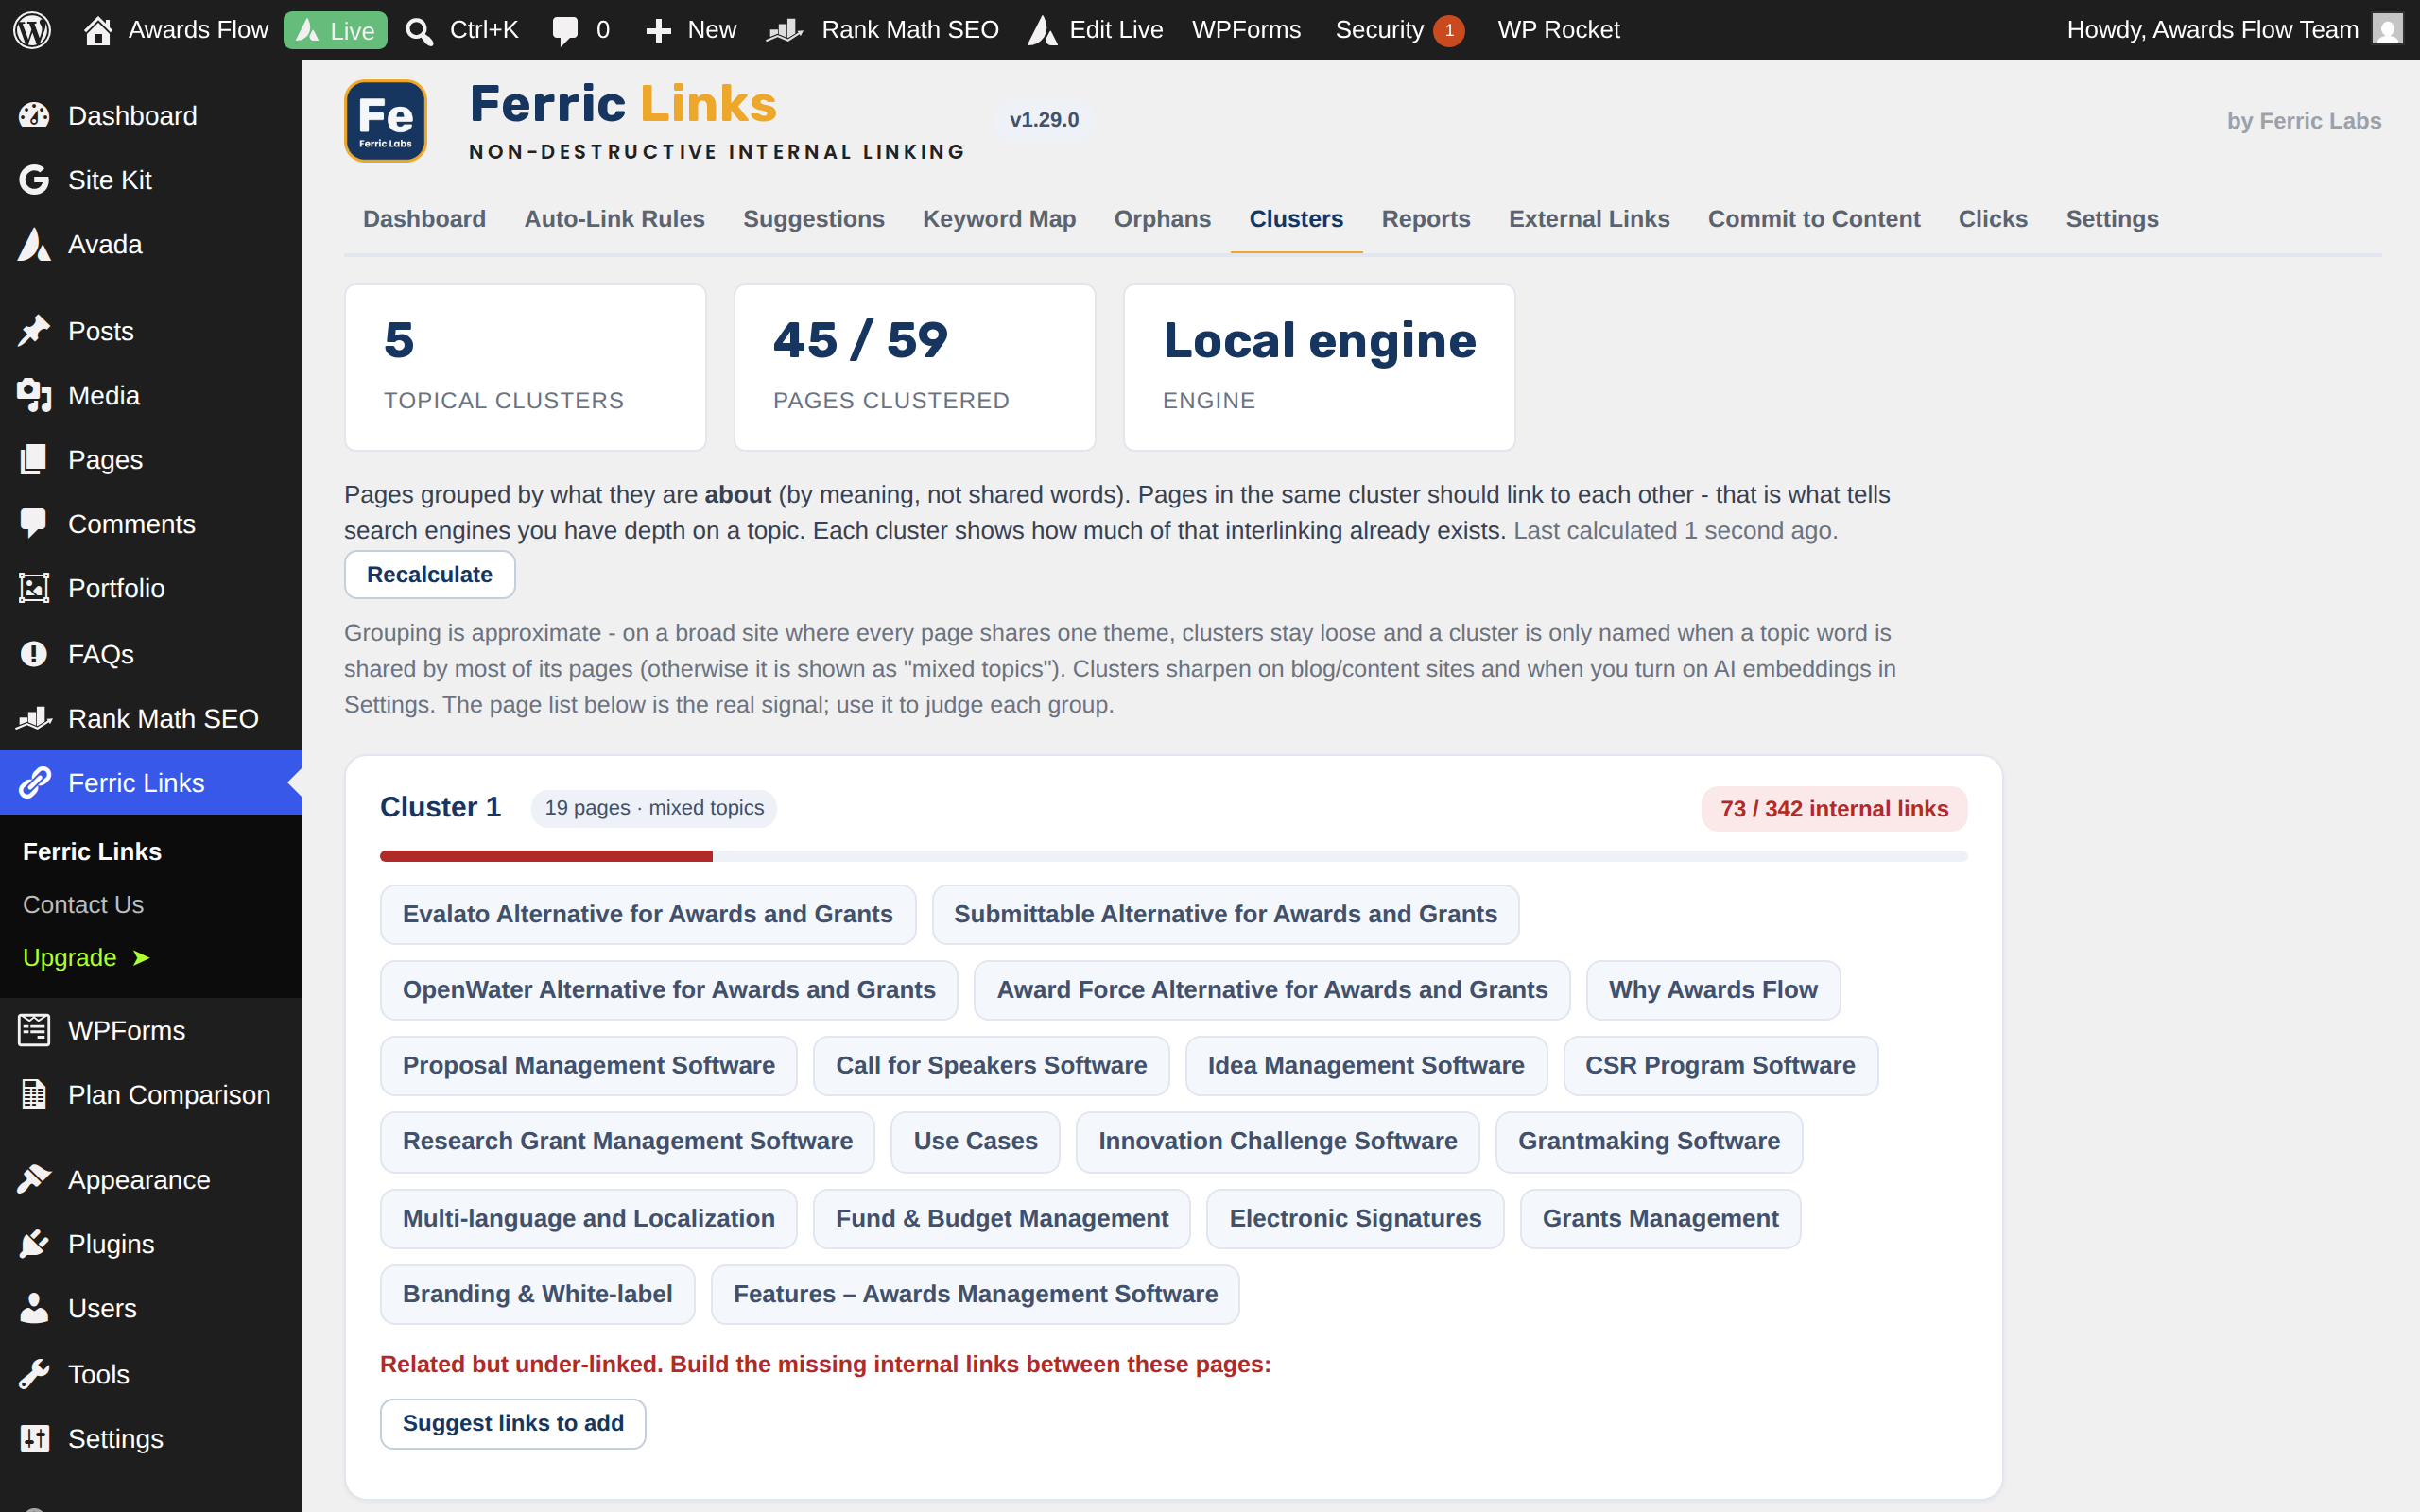Click the WPForms icon in sidebar

(x=34, y=1030)
